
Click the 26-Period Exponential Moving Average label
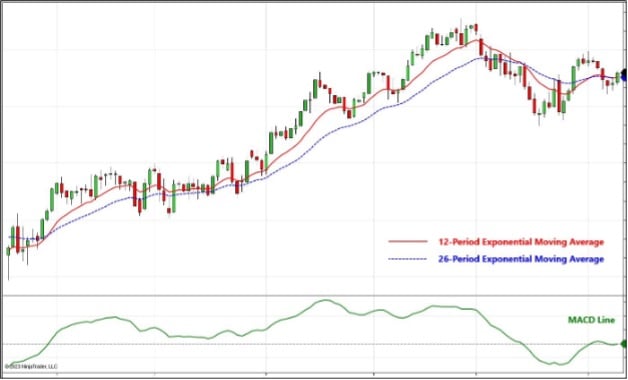(521, 259)
